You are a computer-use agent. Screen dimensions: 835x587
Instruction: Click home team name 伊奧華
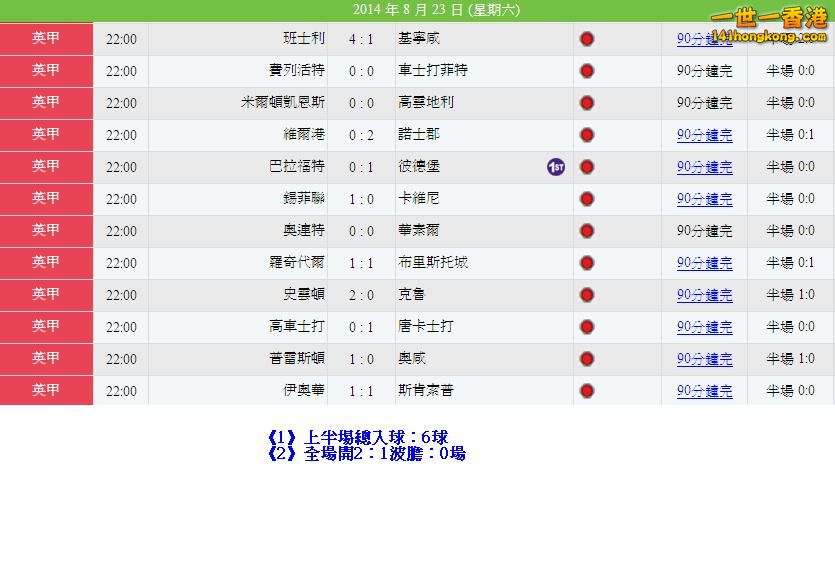point(304,390)
